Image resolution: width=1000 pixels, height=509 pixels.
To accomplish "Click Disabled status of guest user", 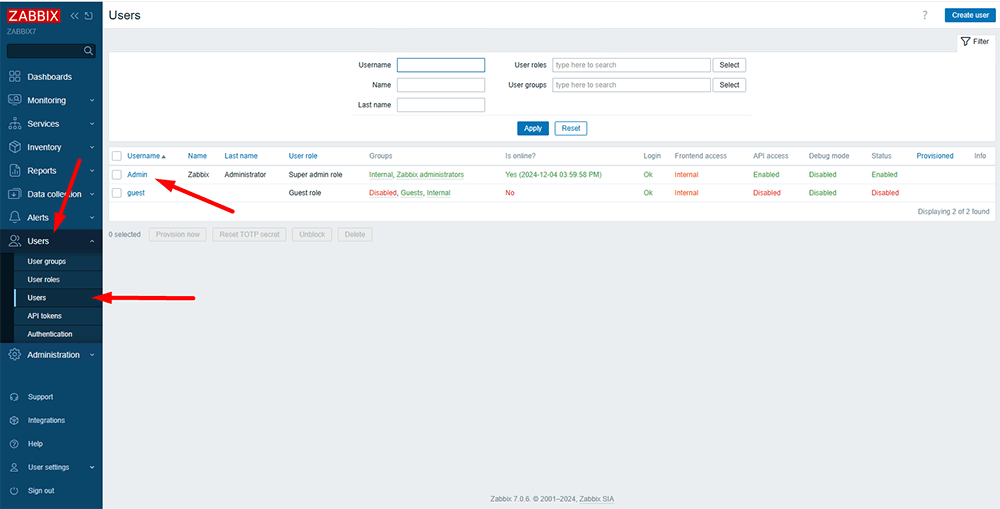I will point(885,193).
